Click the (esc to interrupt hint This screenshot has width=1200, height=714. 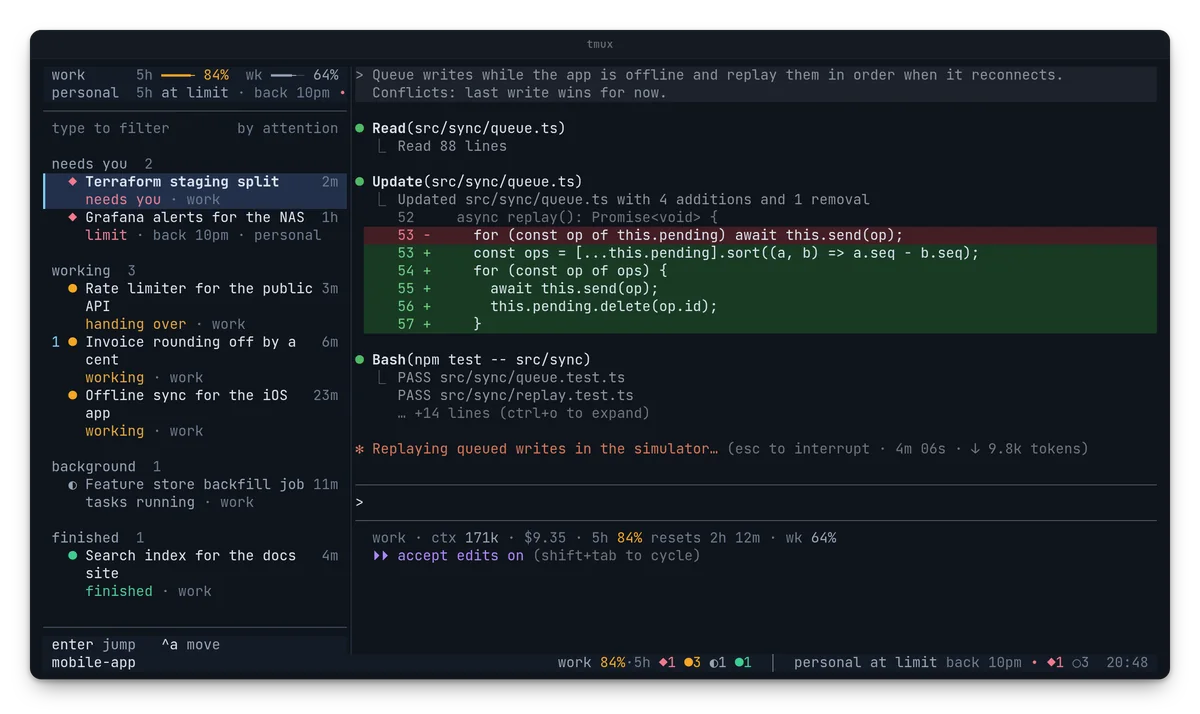[798, 449]
